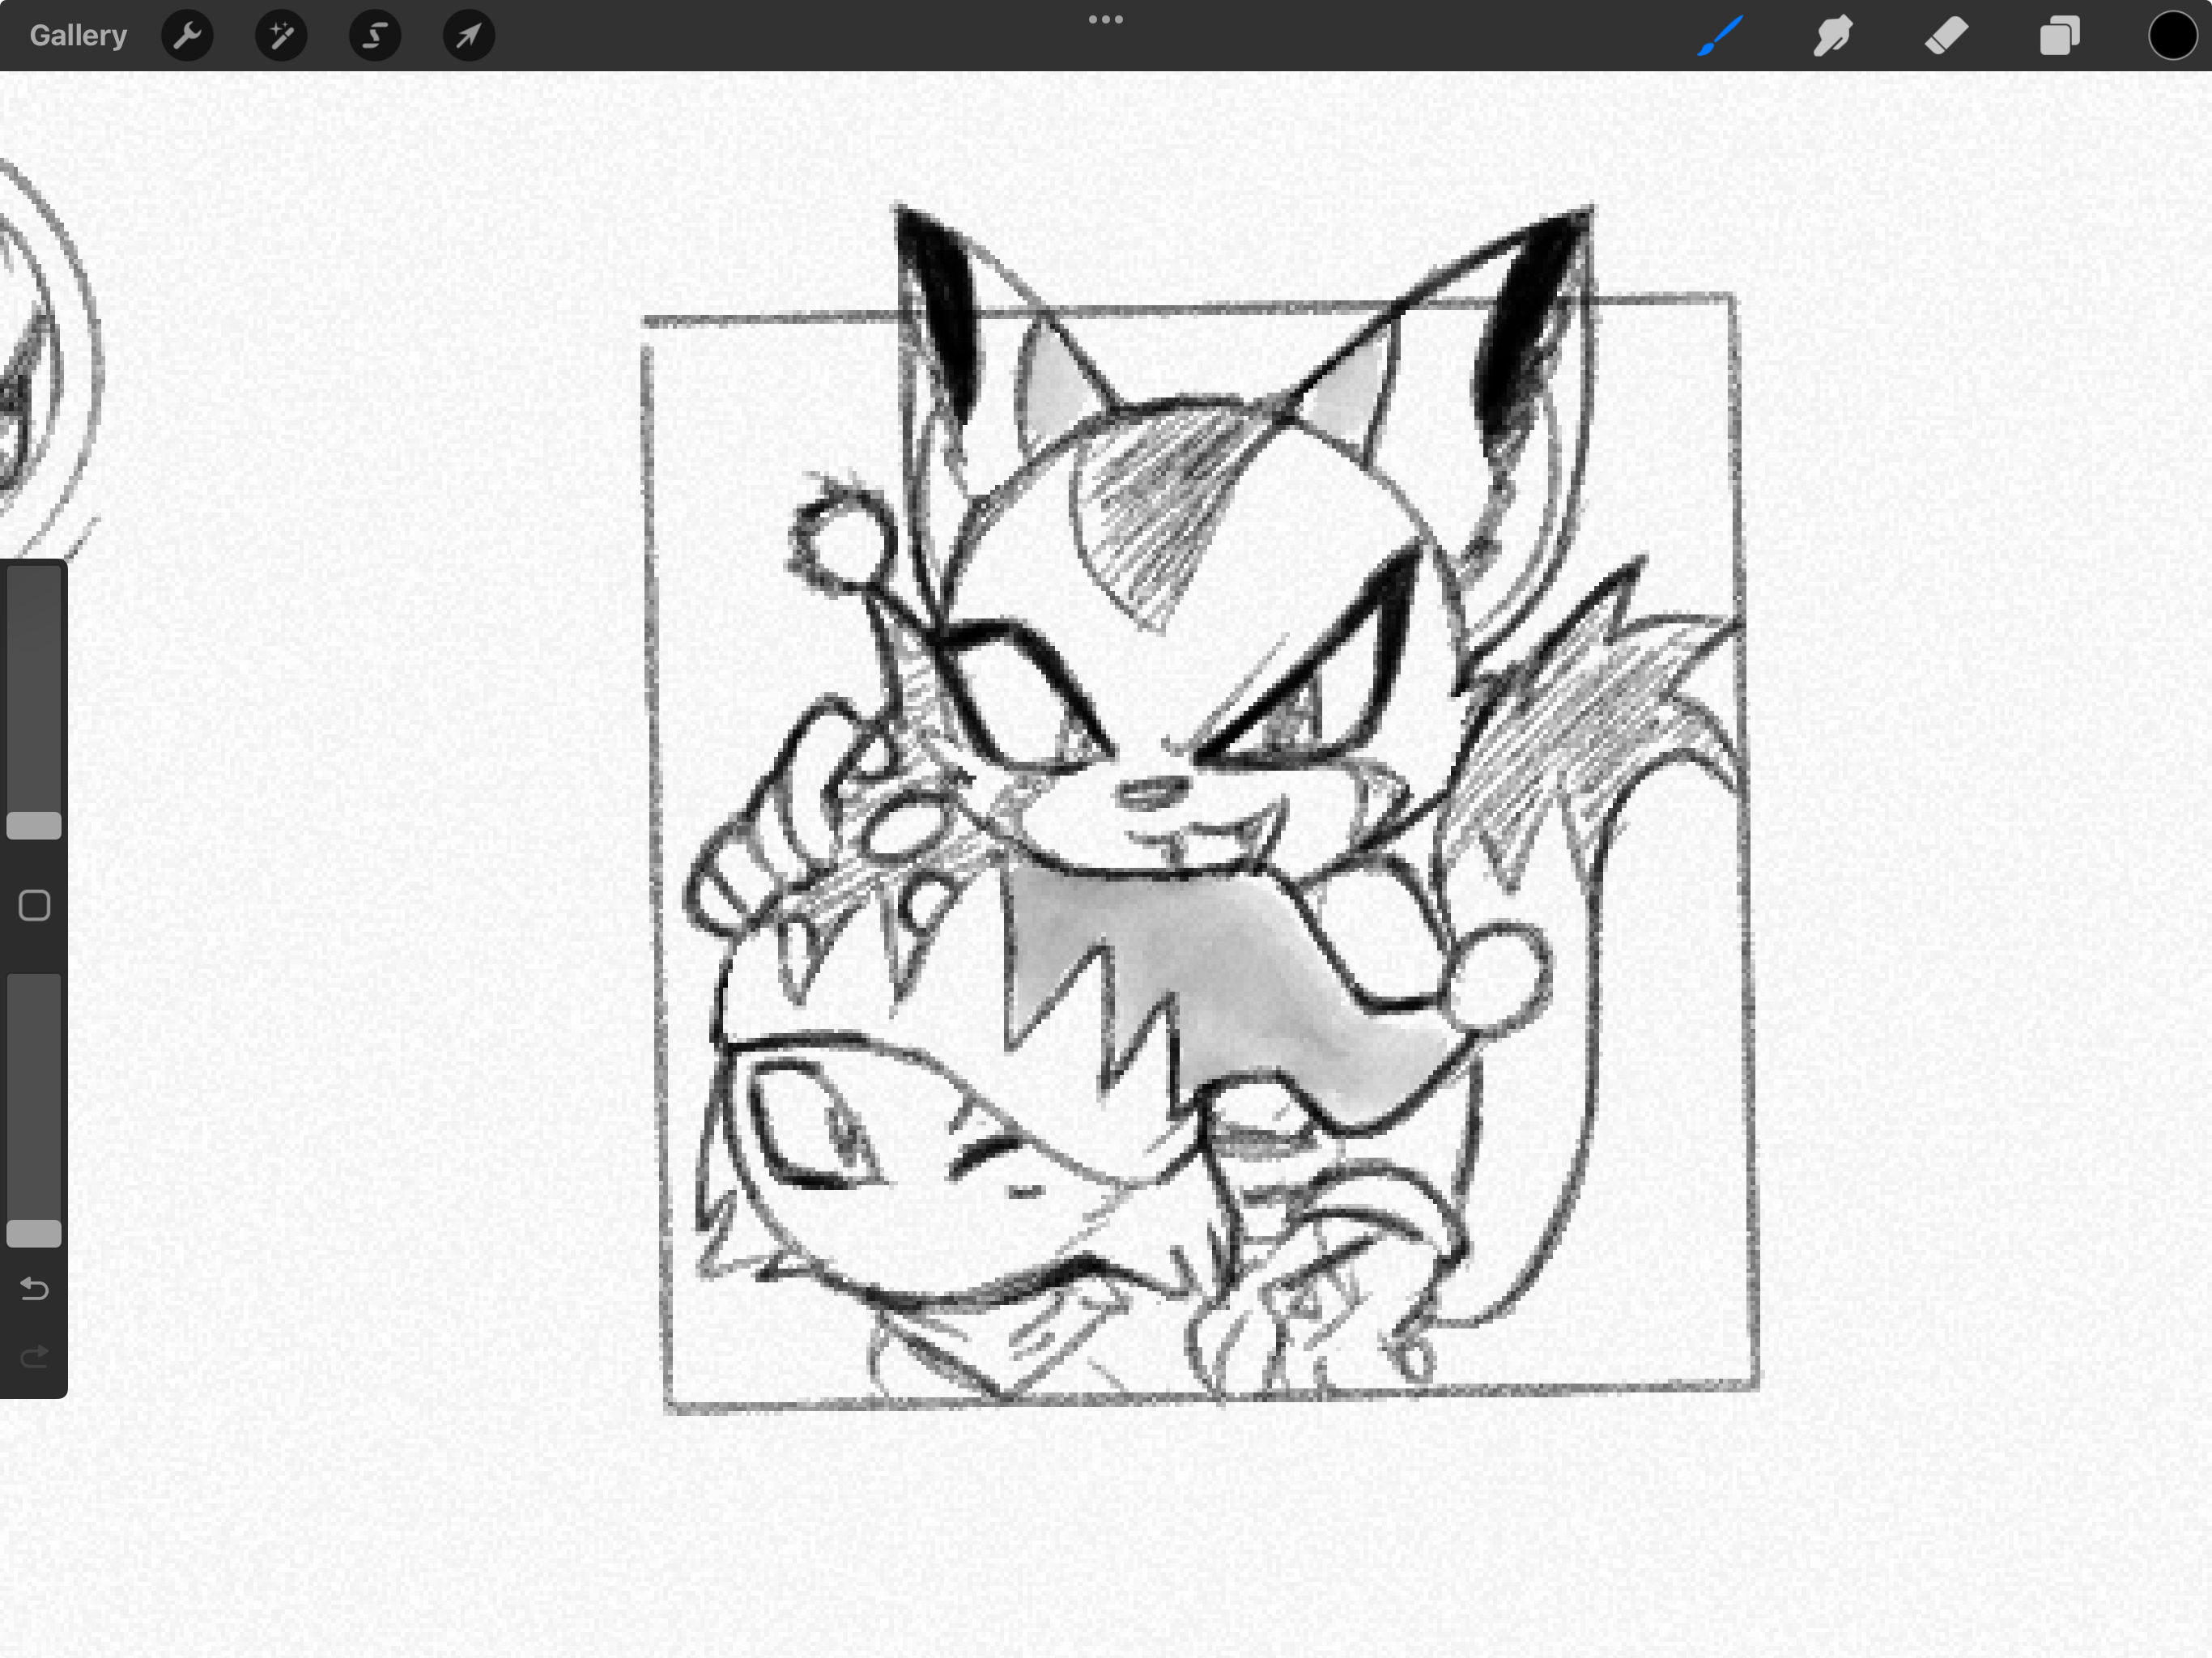Tap the undo arrow in sidebar
2212x1658 pixels.
[34, 1289]
